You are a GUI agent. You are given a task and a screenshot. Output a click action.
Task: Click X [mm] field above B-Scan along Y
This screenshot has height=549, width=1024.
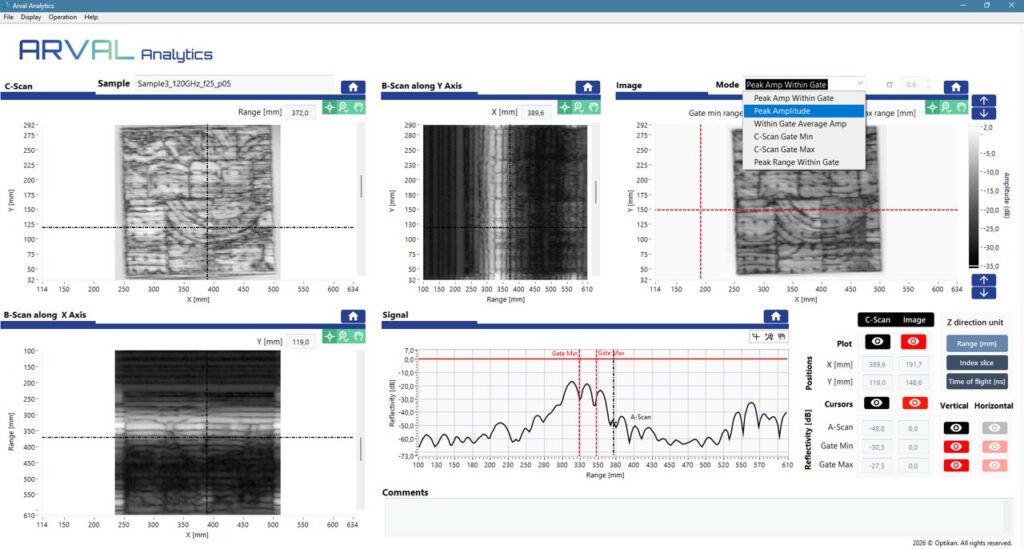[537, 112]
